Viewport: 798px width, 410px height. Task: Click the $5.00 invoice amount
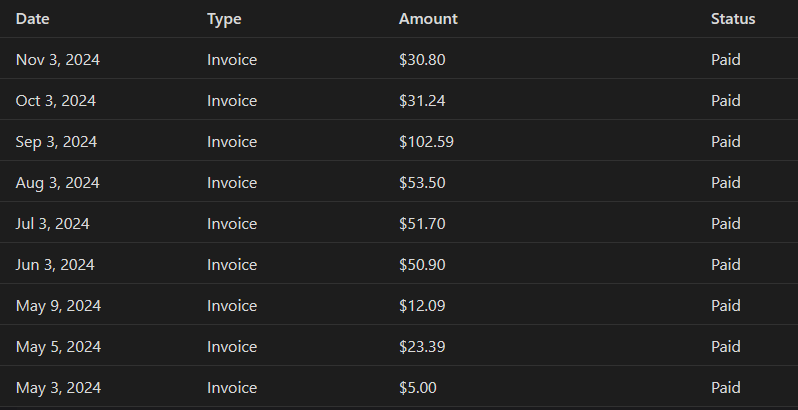pos(418,388)
